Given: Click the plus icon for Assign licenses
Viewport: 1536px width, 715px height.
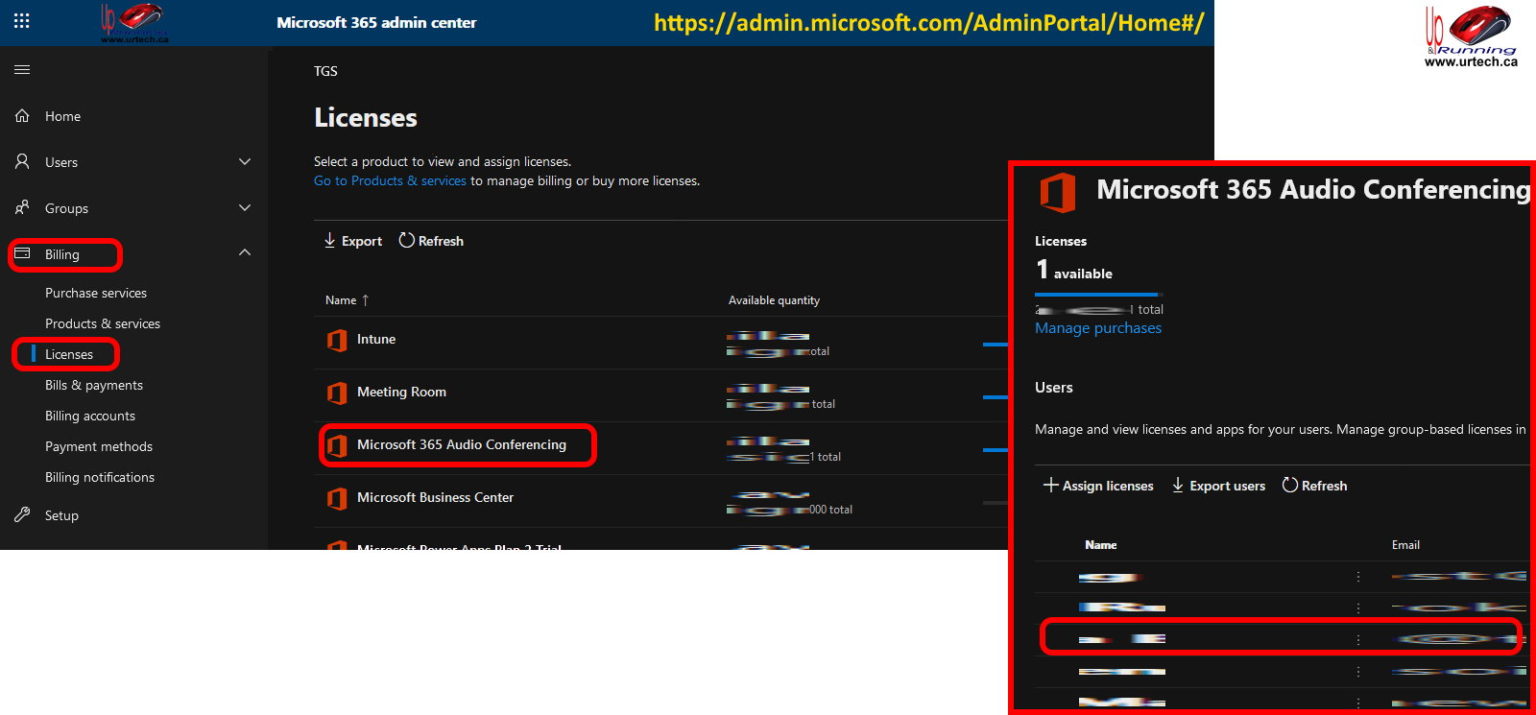Looking at the screenshot, I should [x=1050, y=486].
